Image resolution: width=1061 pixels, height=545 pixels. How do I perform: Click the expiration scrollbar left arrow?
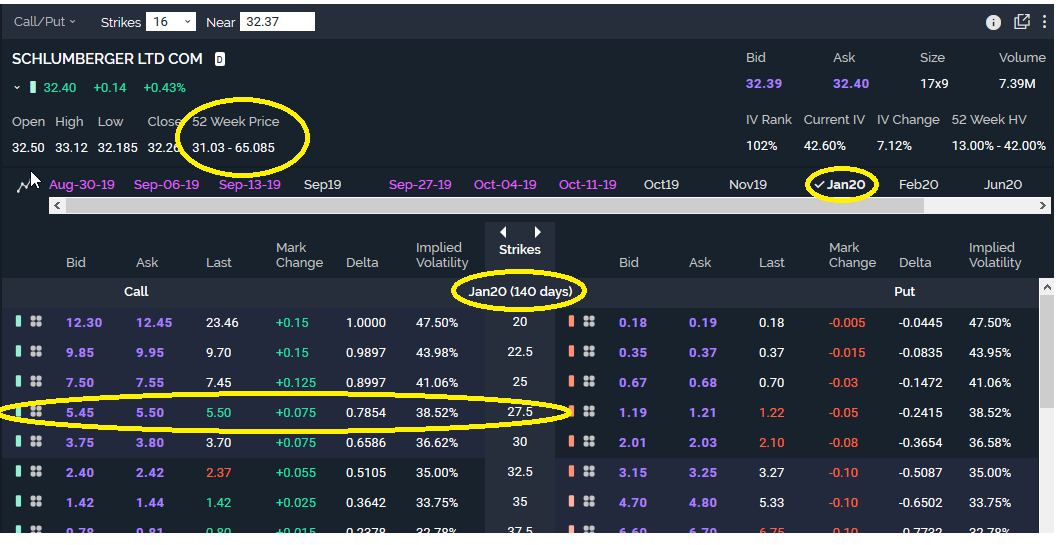point(57,205)
